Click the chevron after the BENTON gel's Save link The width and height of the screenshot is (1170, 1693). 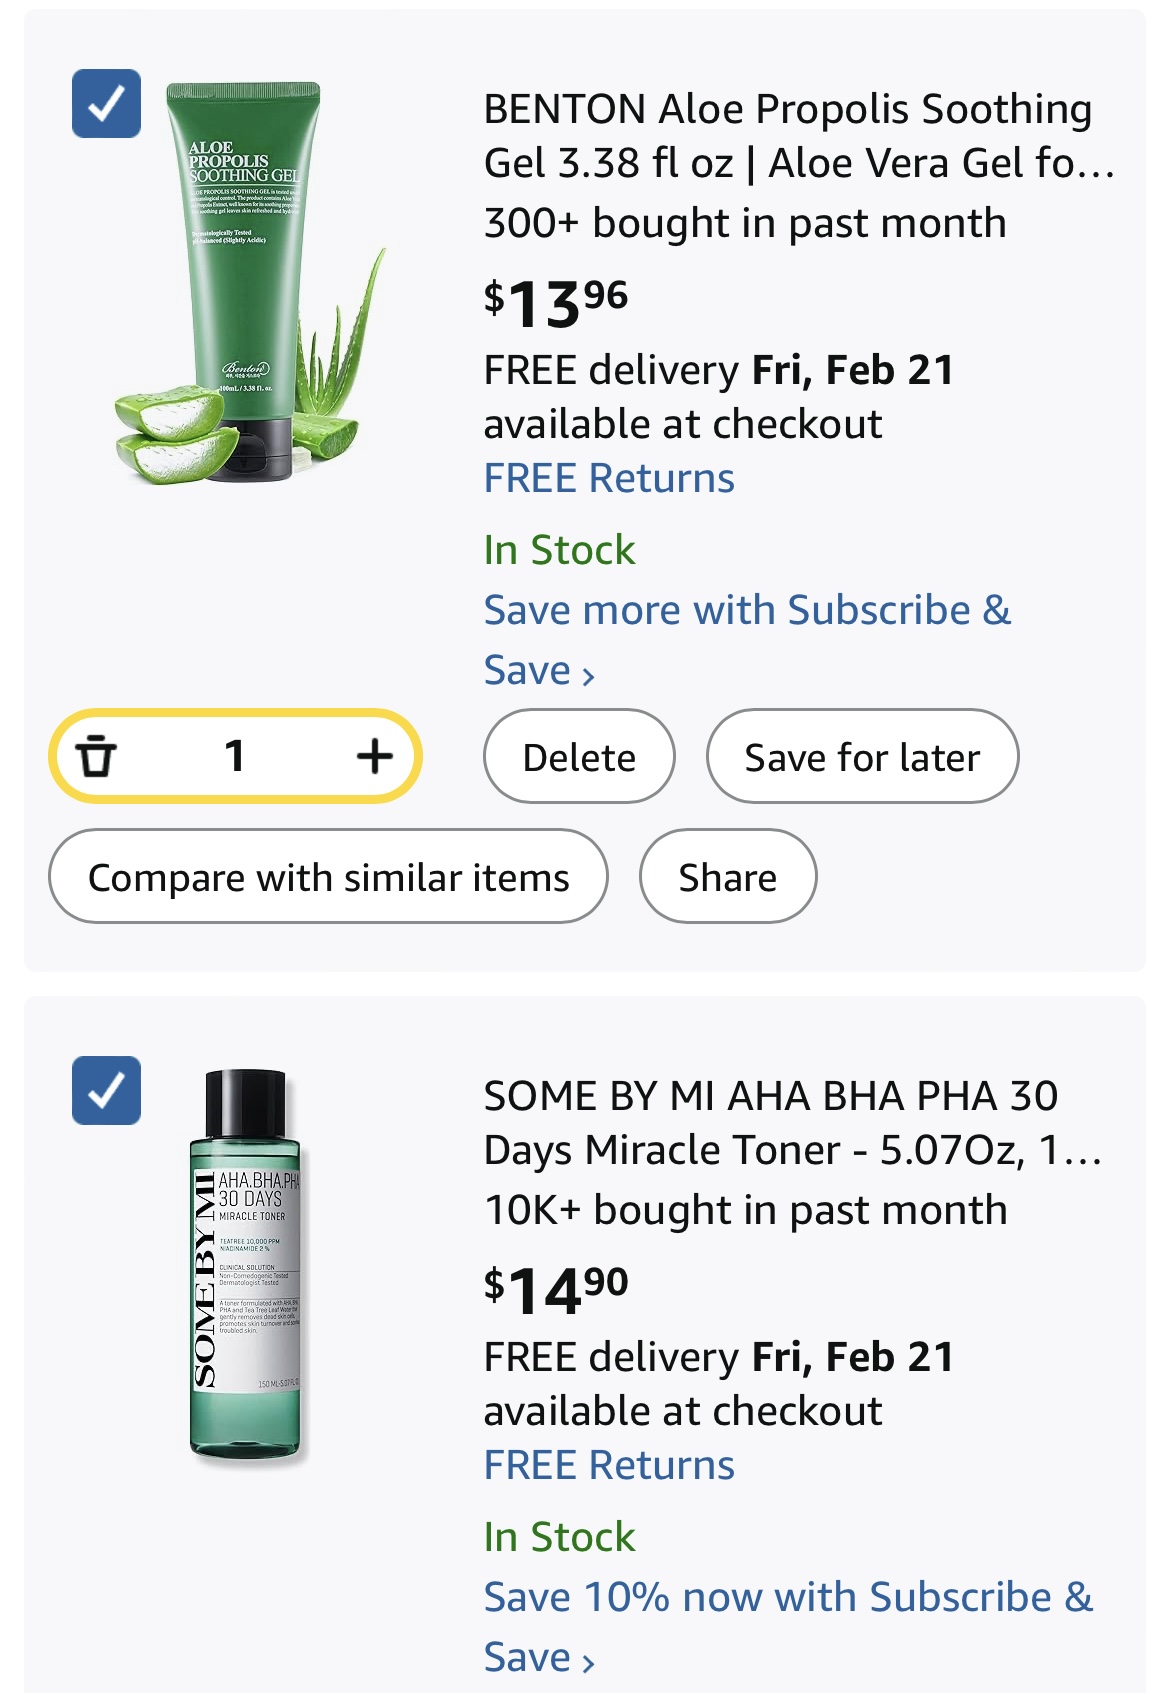pos(589,676)
